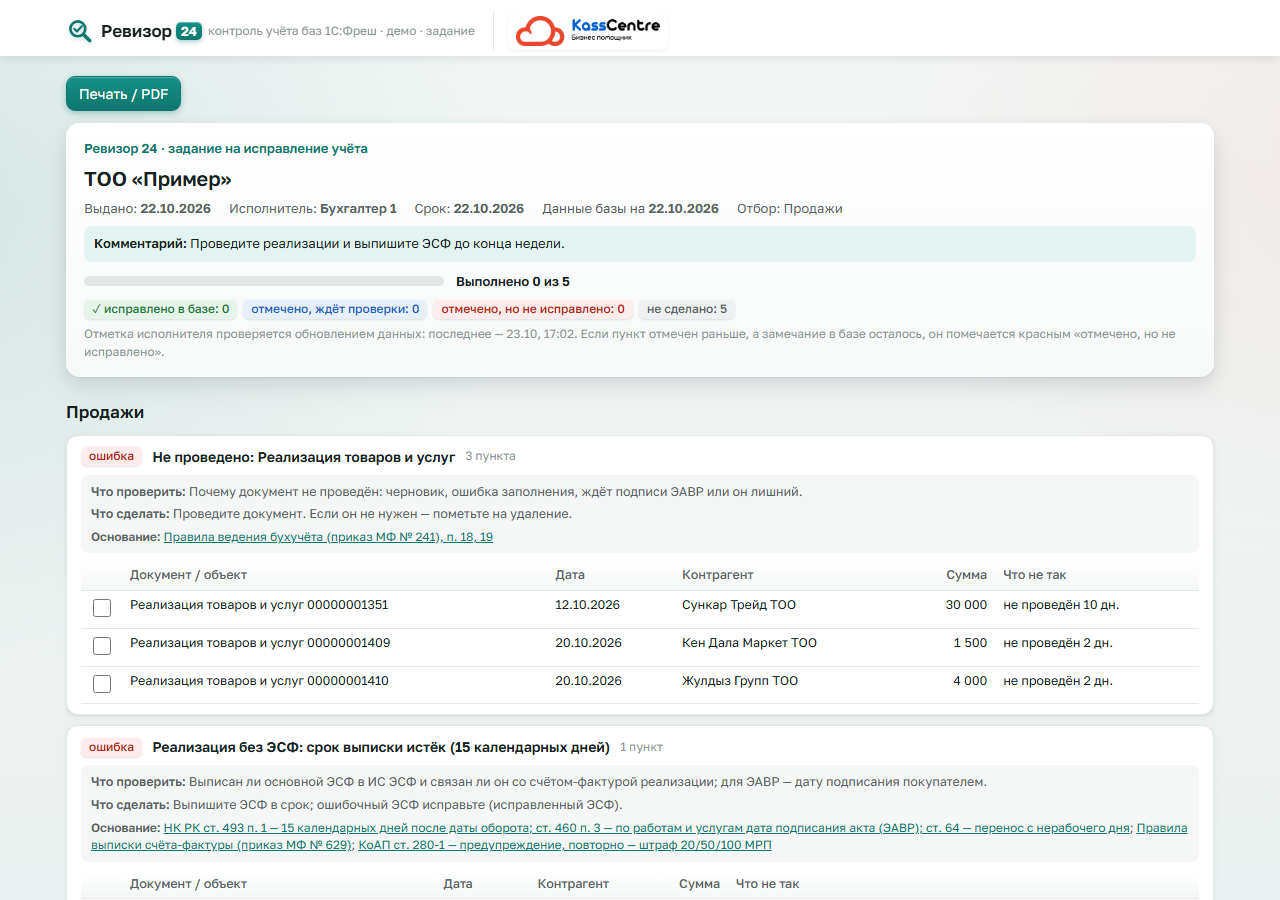
Task: Open the ст. 64 перенос с нерабочего дня link
Action: (x=1029, y=828)
